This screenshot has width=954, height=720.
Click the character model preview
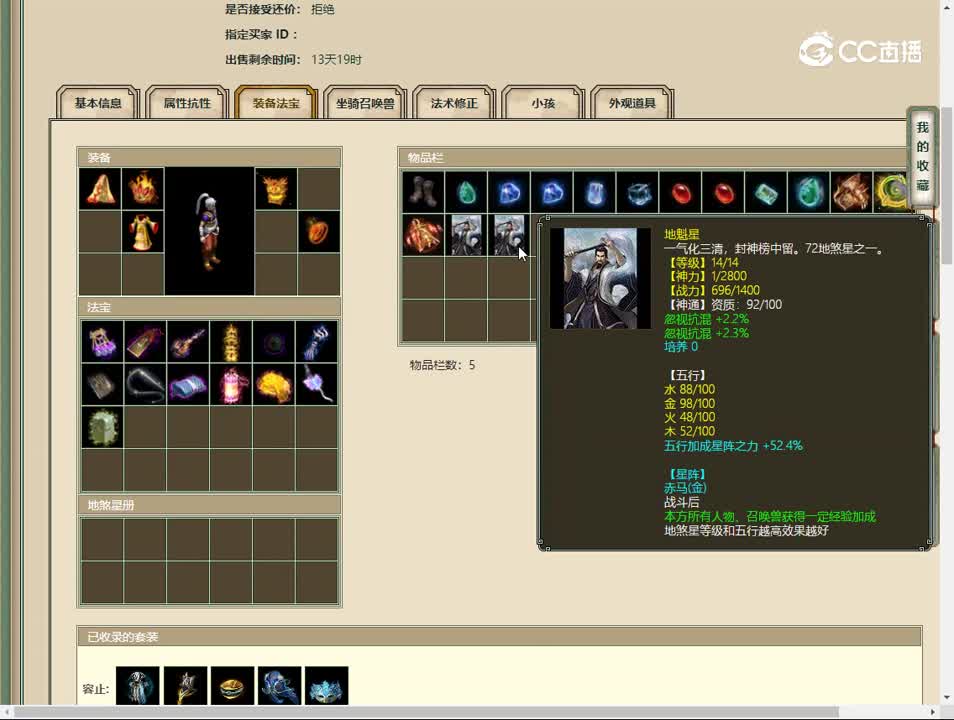[208, 230]
